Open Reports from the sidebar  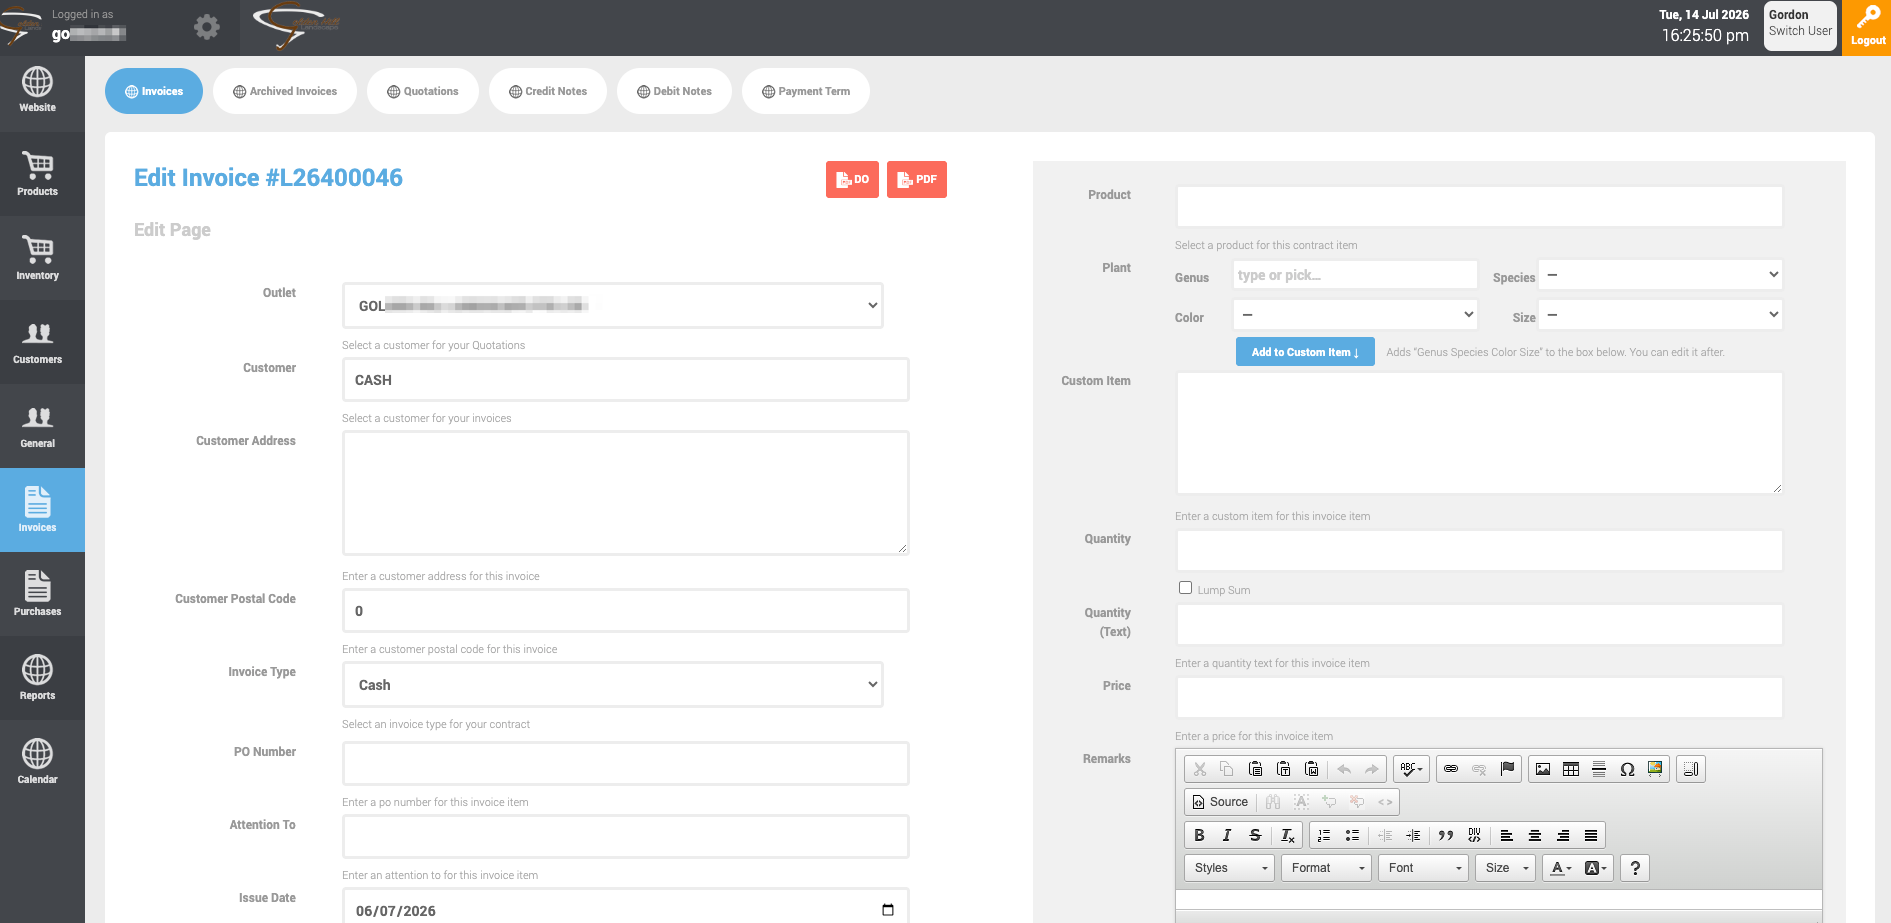38,678
